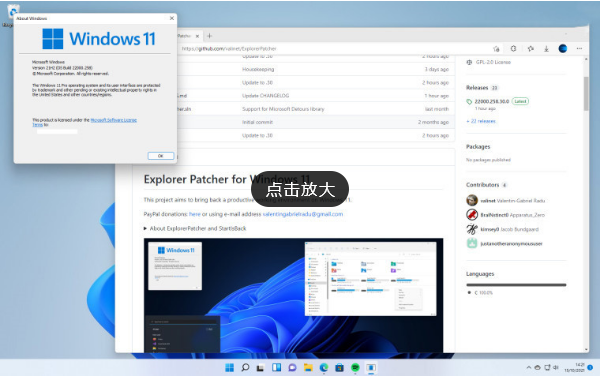Select the '2 months ago' commit time
This screenshot has height=379, width=600.
pos(433,122)
